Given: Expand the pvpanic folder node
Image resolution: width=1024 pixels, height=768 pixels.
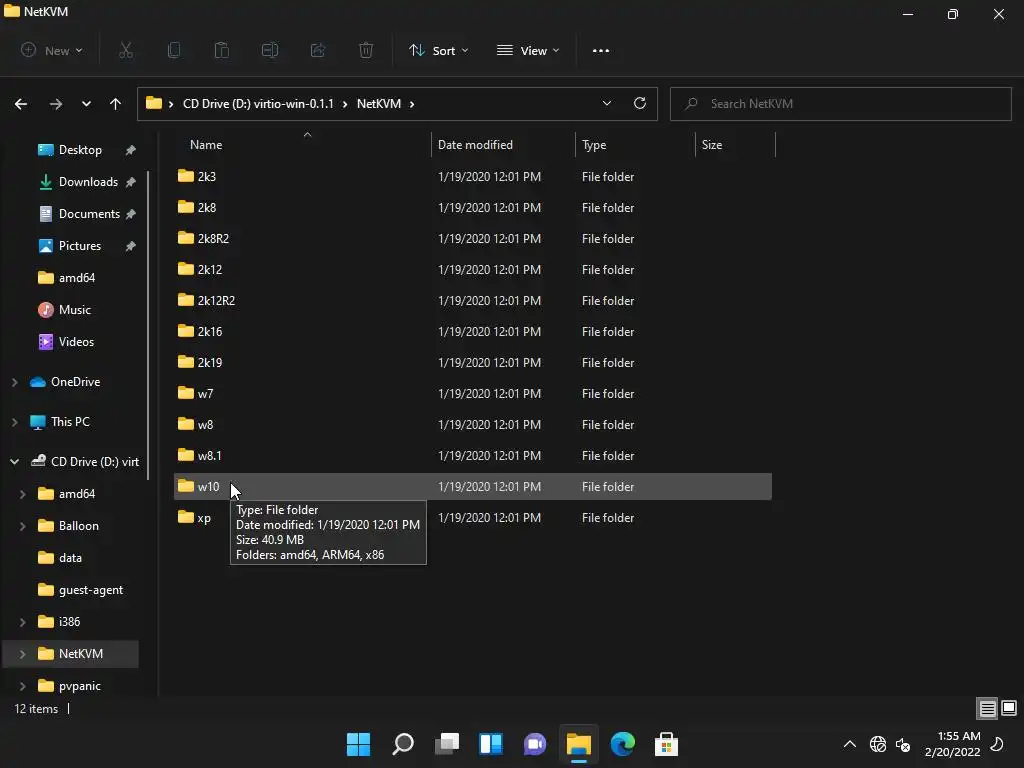Looking at the screenshot, I should [x=22, y=686].
